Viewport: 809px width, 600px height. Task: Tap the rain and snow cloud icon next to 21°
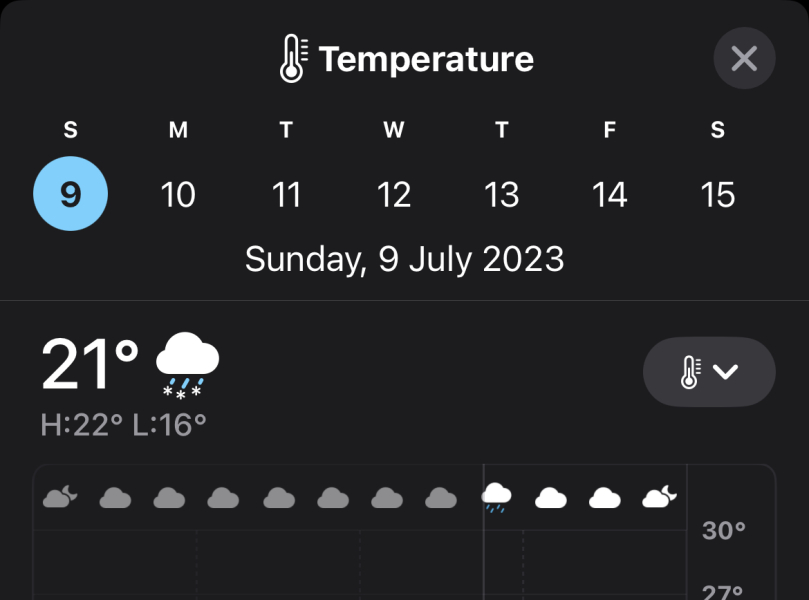[x=186, y=365]
